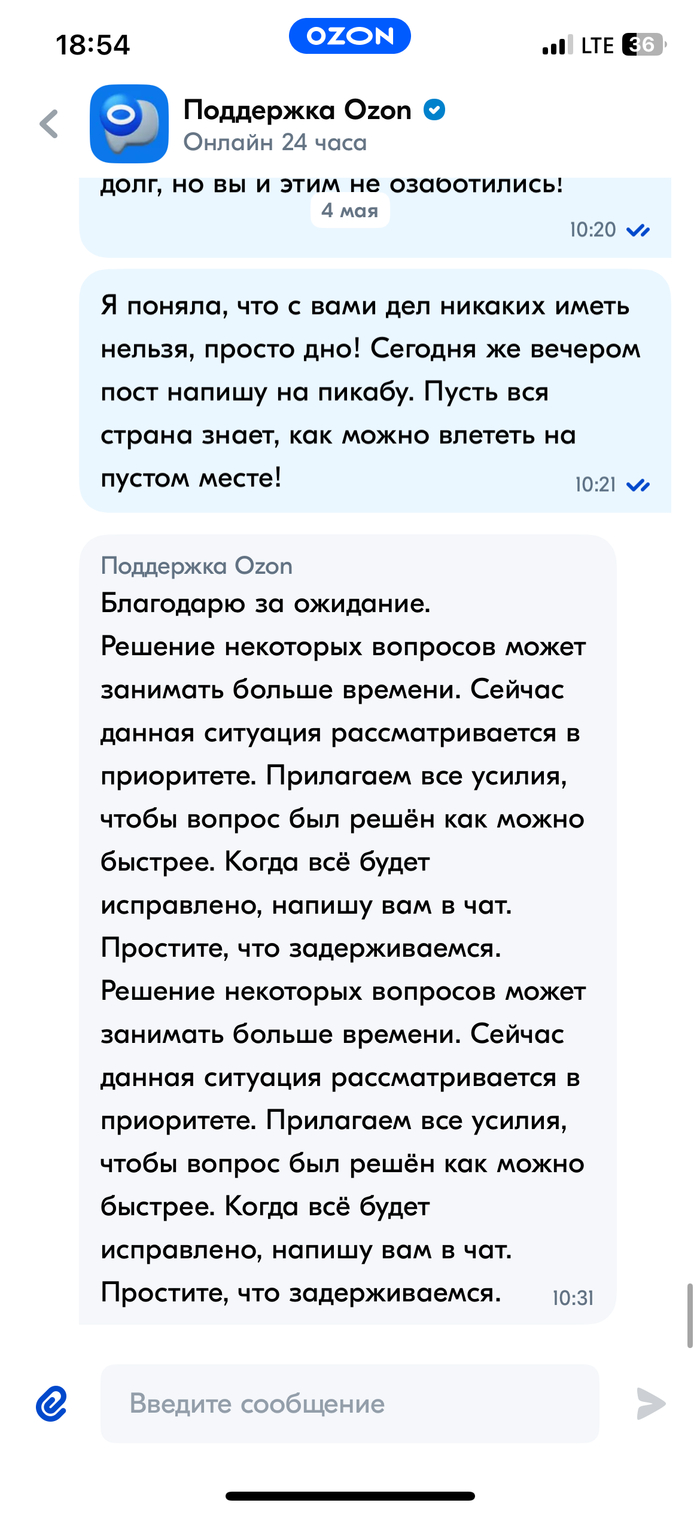
Task: Tap the "Онлайн 24 часа" status text
Action: click(275, 143)
